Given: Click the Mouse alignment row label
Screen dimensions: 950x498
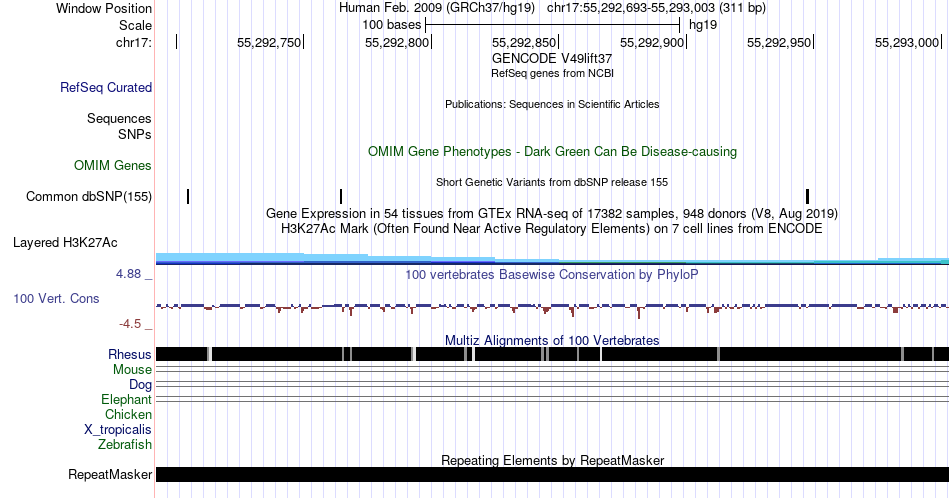Looking at the screenshot, I should coord(132,369).
